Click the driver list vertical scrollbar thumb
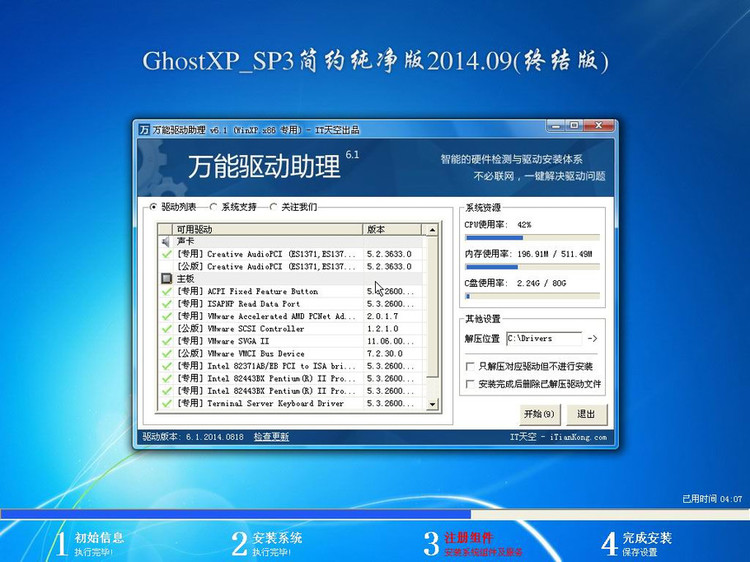 [432, 306]
